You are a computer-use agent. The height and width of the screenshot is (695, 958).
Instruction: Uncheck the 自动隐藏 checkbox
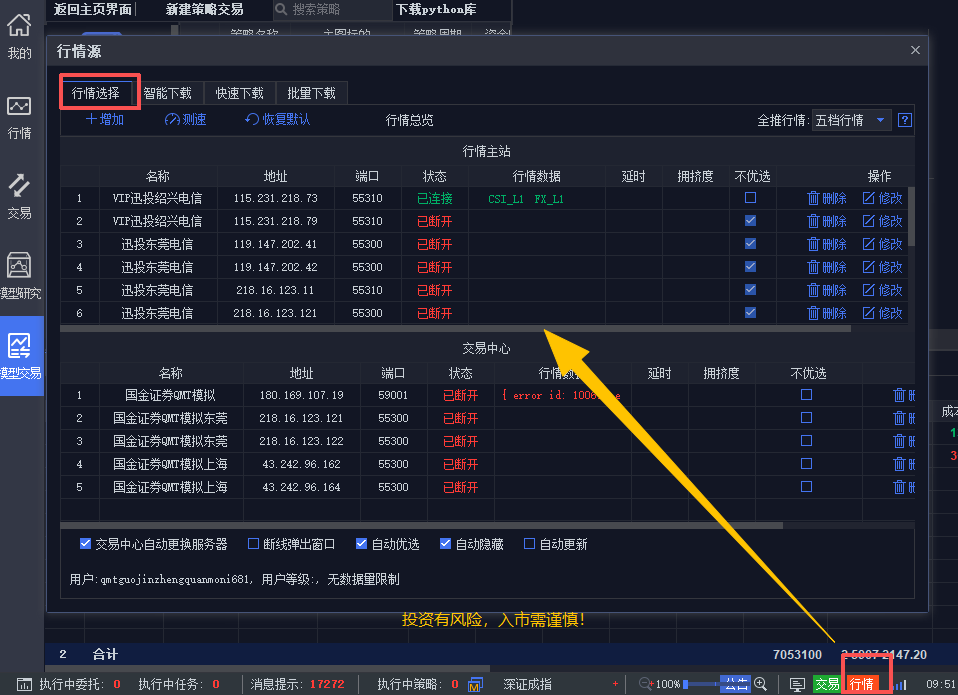(x=446, y=544)
